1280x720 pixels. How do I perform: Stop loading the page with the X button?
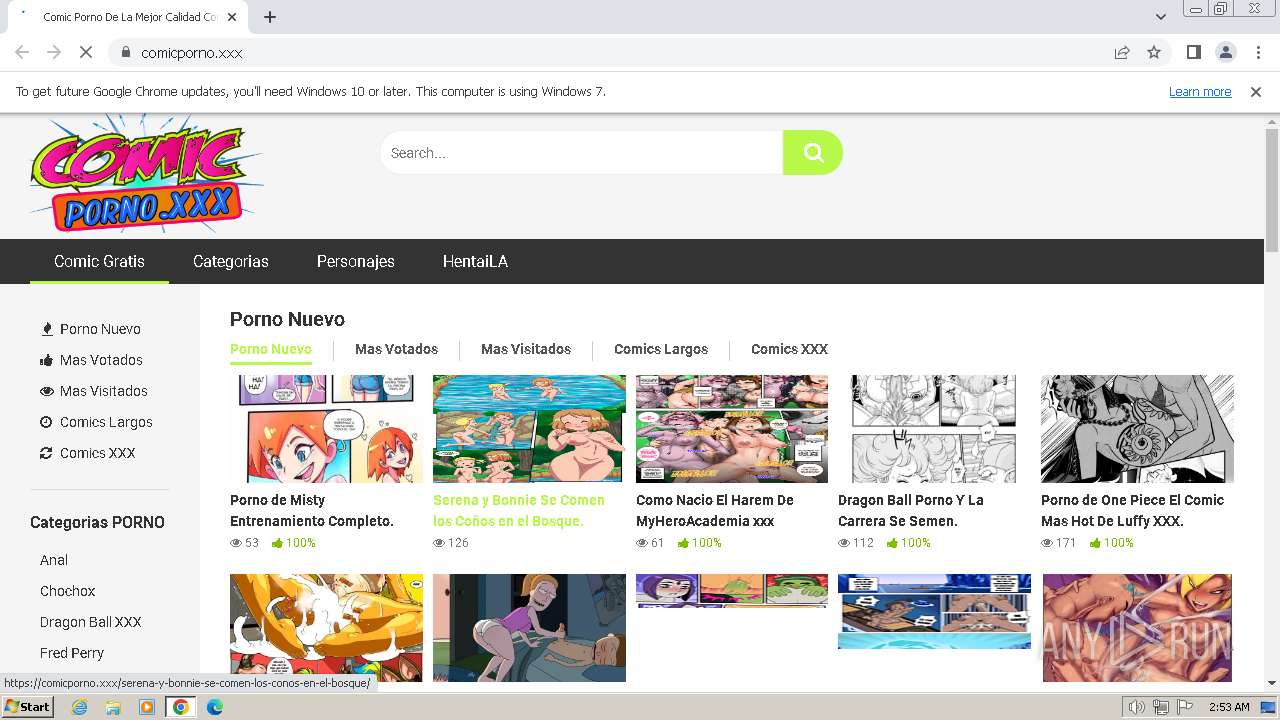(x=86, y=52)
